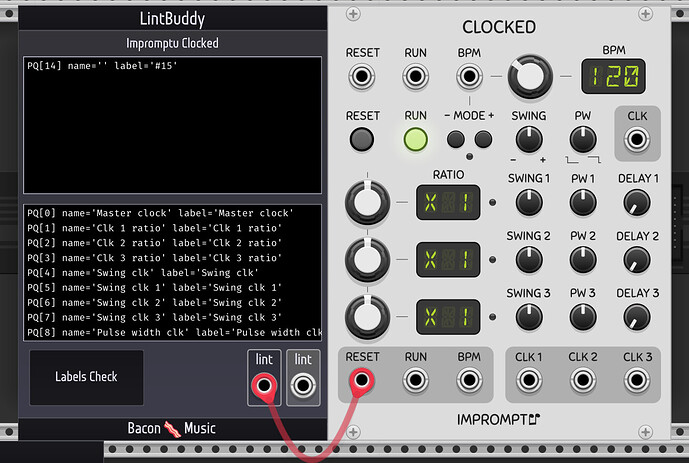Click the CLK 2 output jack
689x463 pixels.
point(583,380)
